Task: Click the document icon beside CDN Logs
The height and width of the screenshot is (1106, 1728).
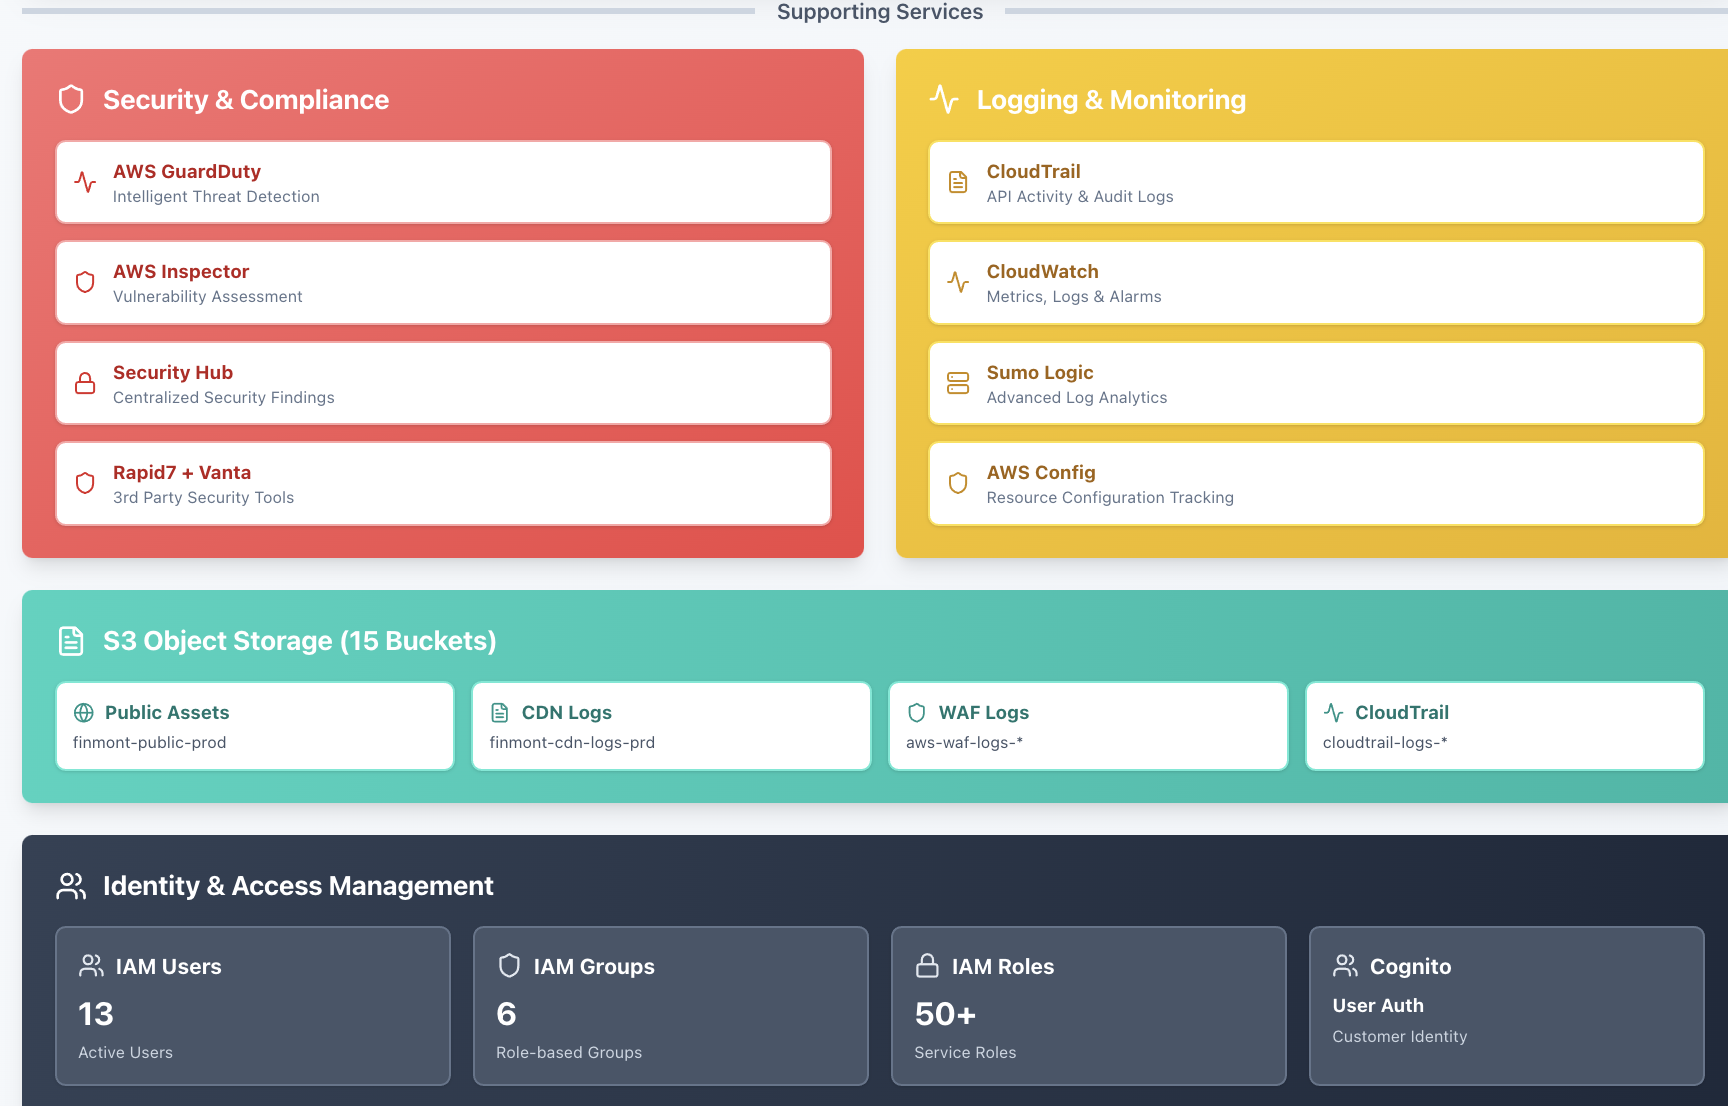Action: click(x=500, y=712)
